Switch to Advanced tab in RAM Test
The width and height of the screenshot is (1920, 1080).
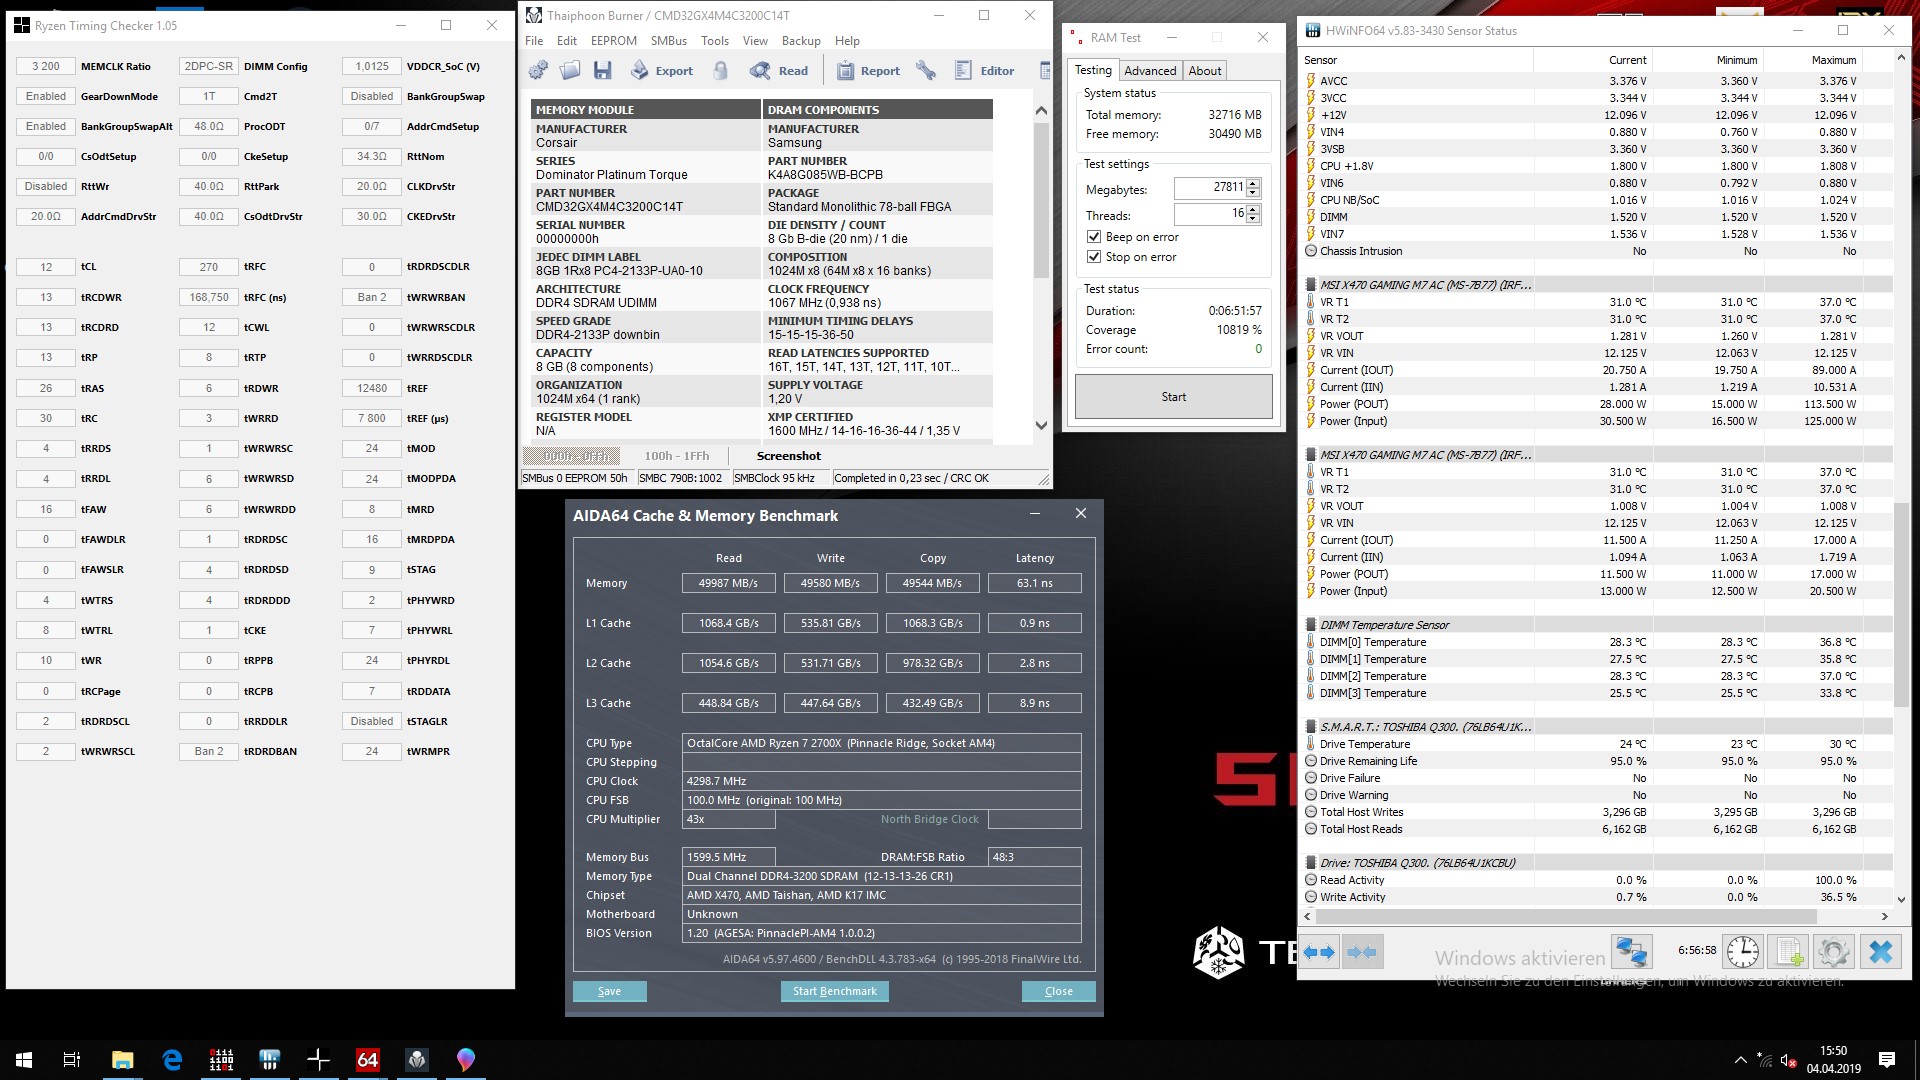(x=1149, y=71)
